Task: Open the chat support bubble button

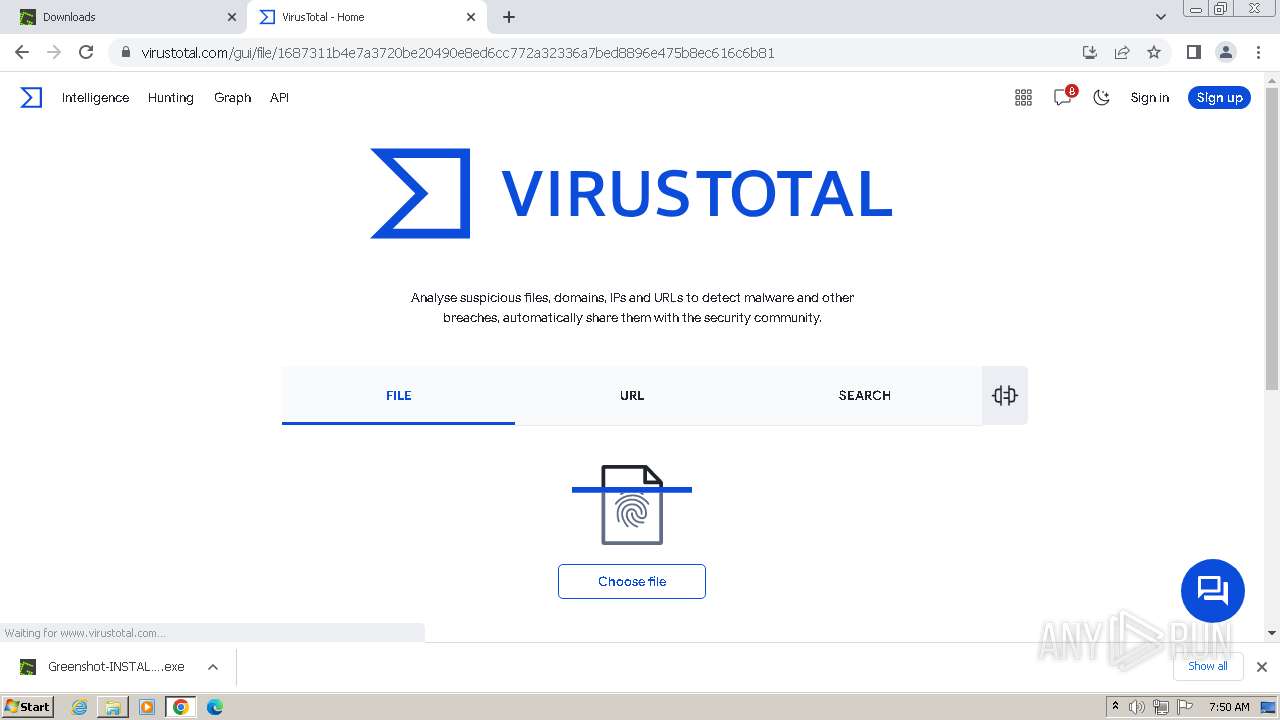Action: 1212,591
